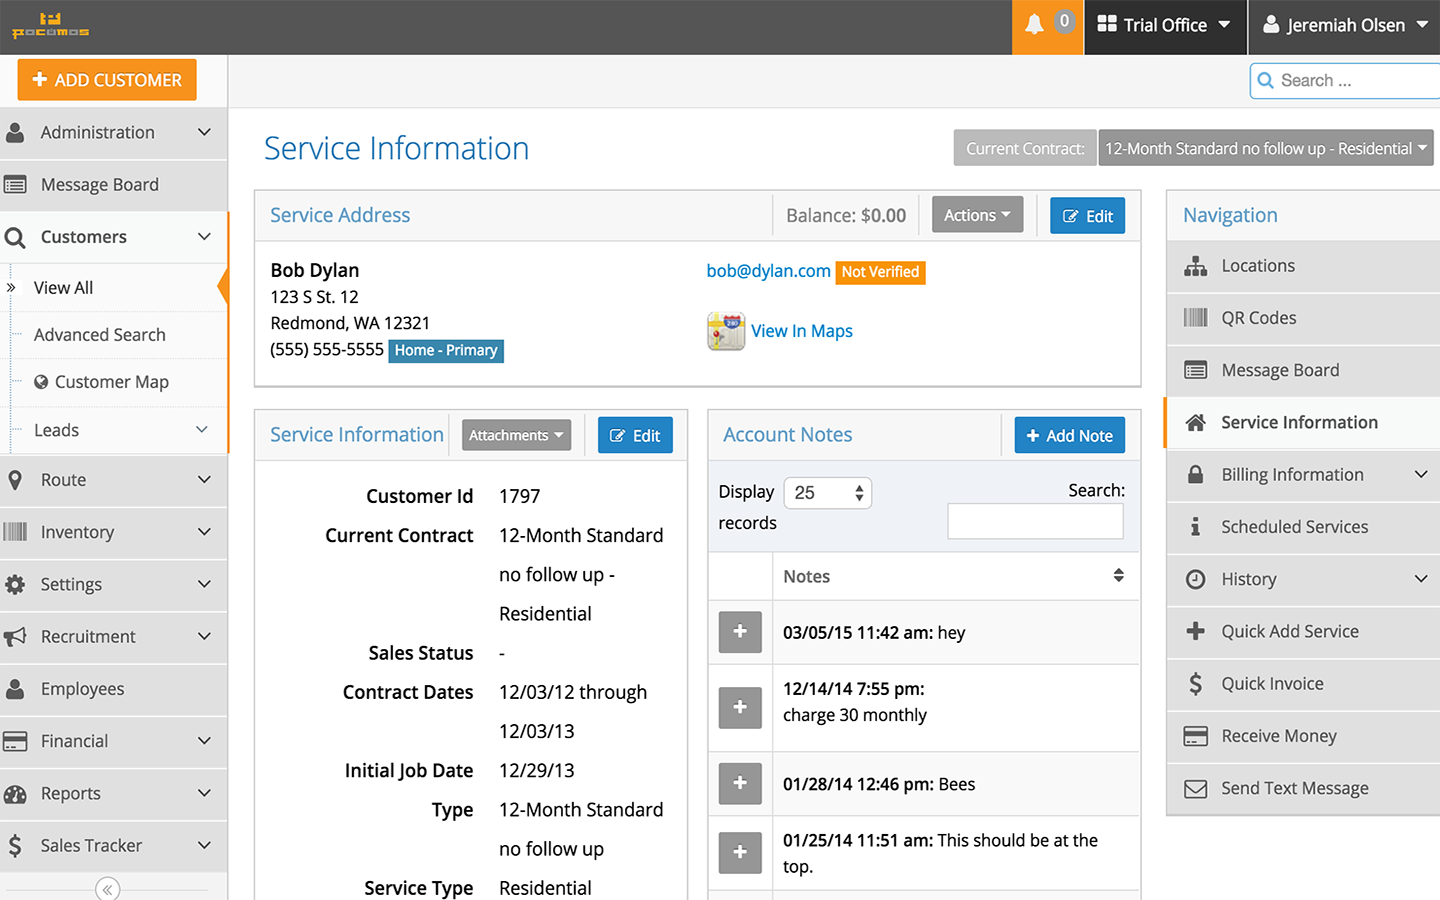Open History via the clock icon
The image size is (1440, 900).
coord(1196,579)
